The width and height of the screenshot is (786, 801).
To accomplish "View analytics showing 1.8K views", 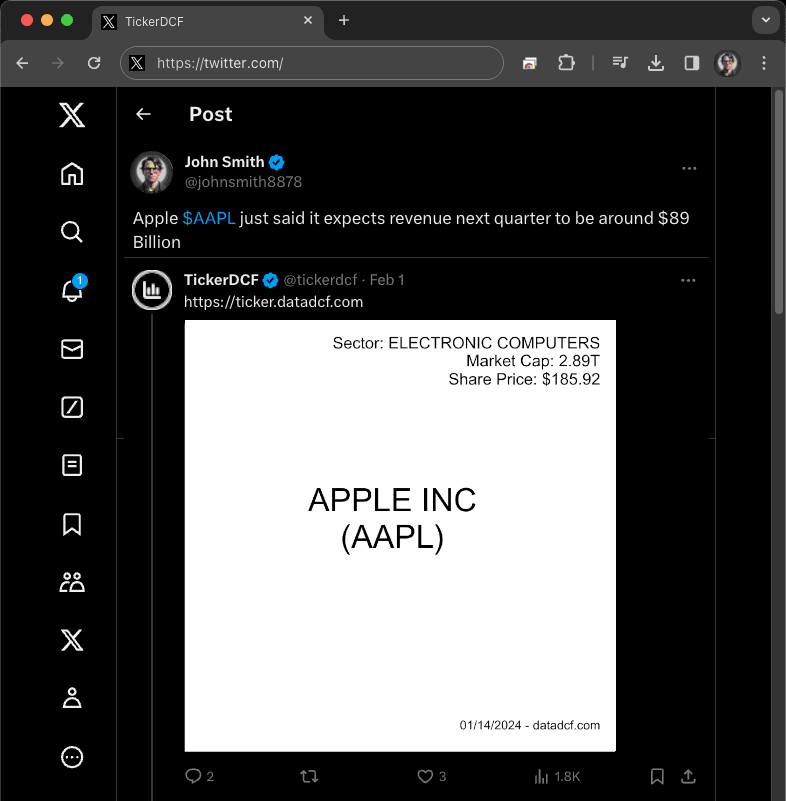I will tap(557, 776).
